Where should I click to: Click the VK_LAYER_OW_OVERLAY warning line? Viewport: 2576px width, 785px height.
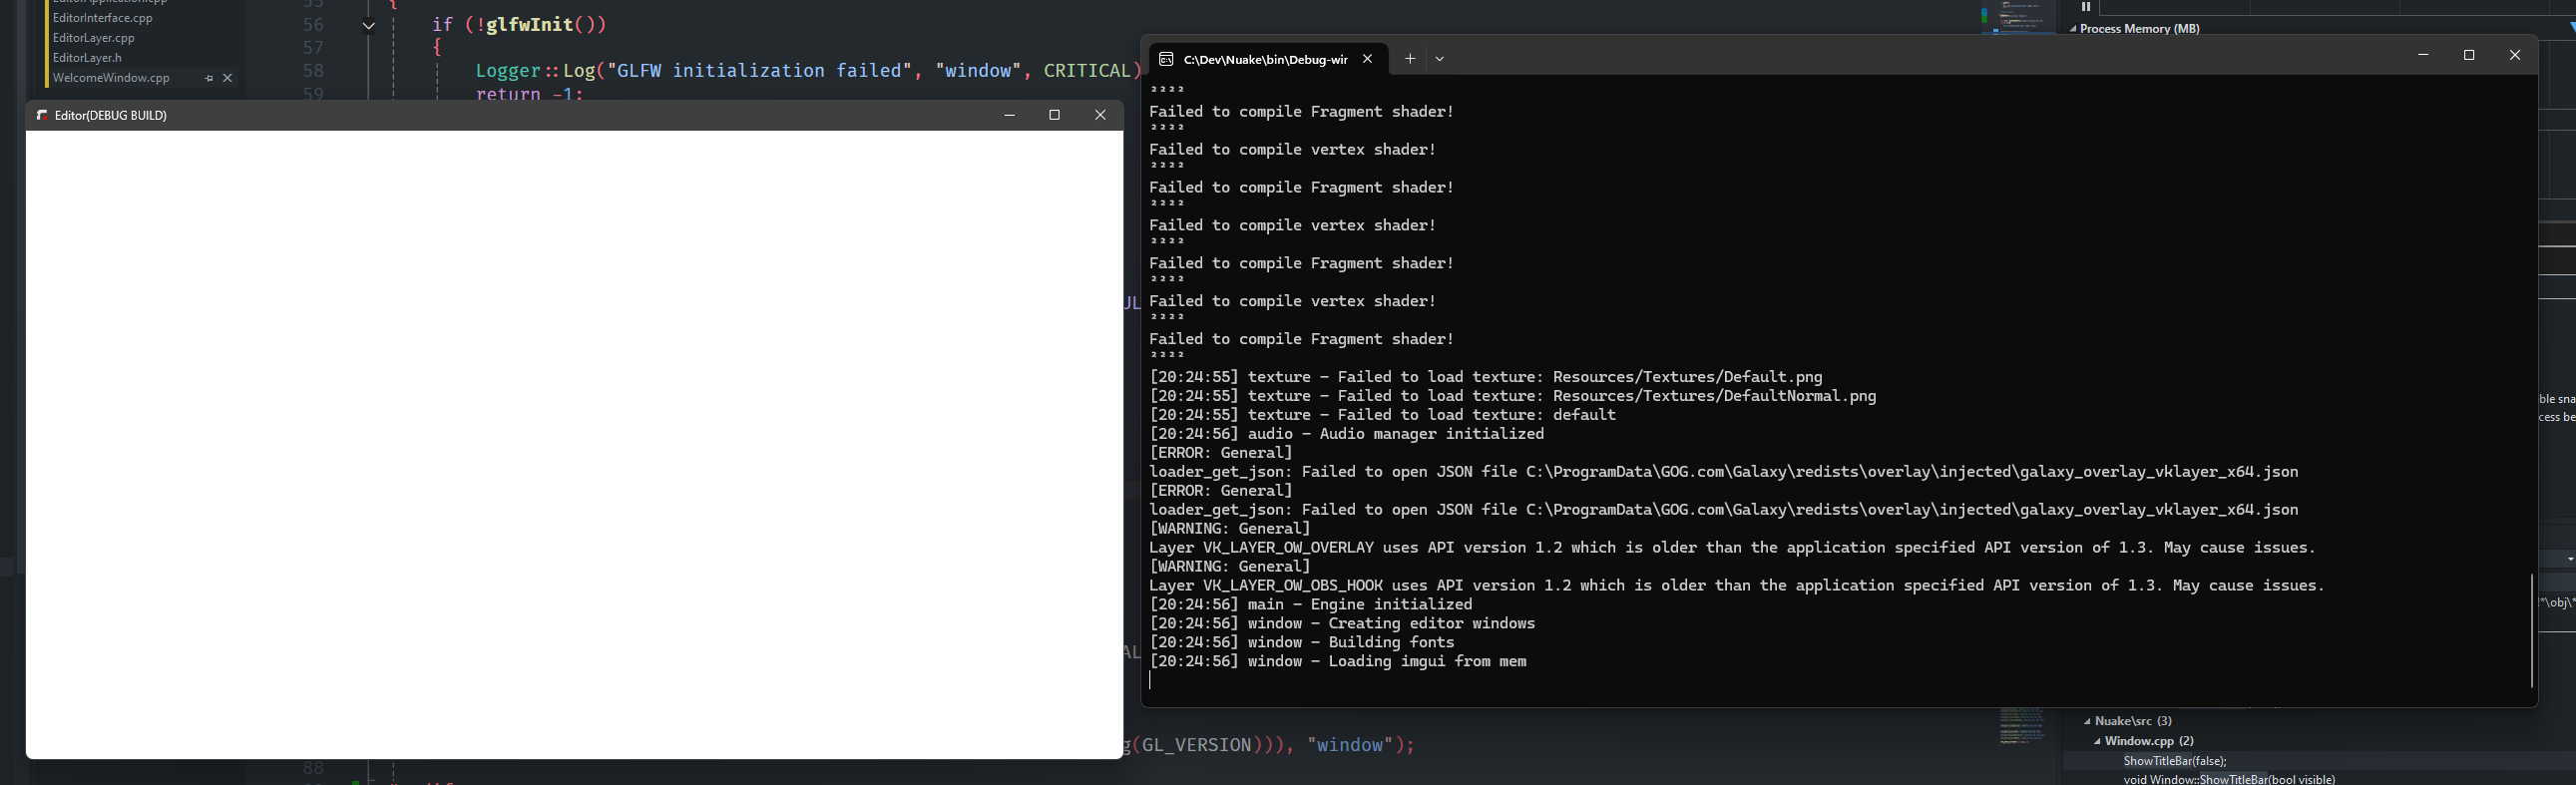1732,548
